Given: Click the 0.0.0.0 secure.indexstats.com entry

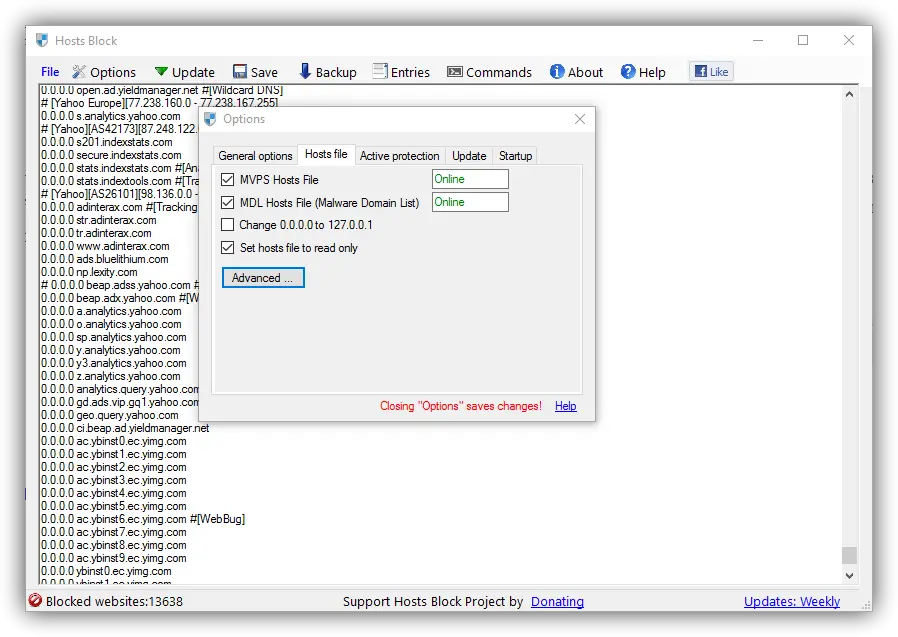Looking at the screenshot, I should (x=111, y=155).
